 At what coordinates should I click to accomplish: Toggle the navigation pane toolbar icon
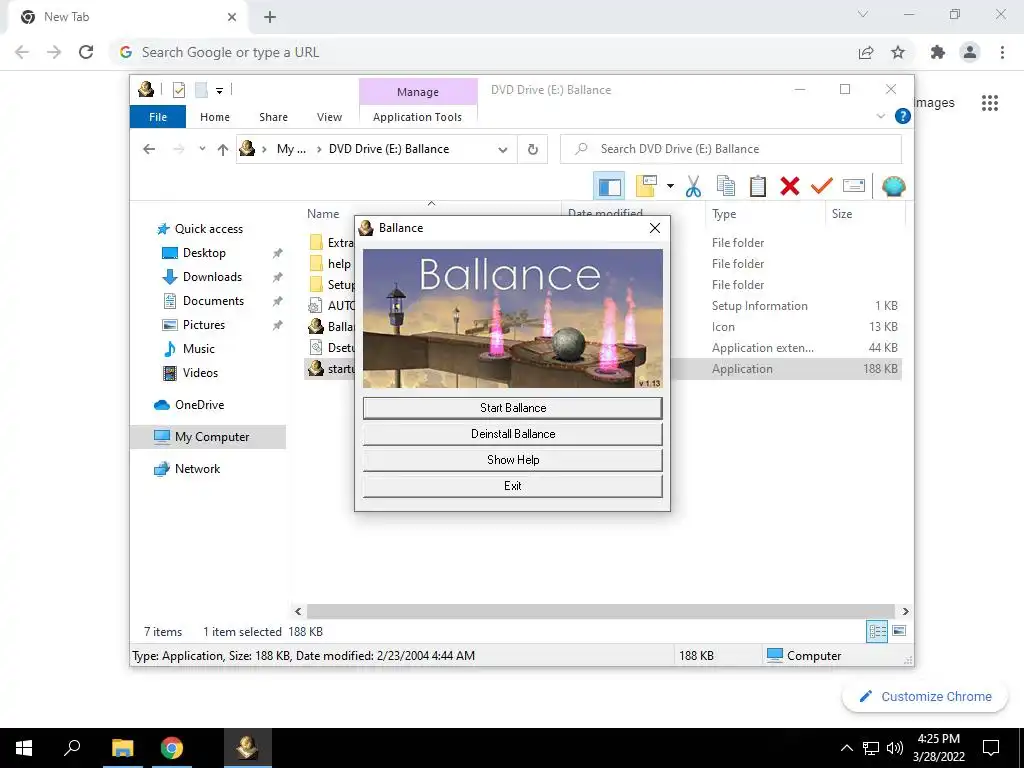[x=609, y=187]
